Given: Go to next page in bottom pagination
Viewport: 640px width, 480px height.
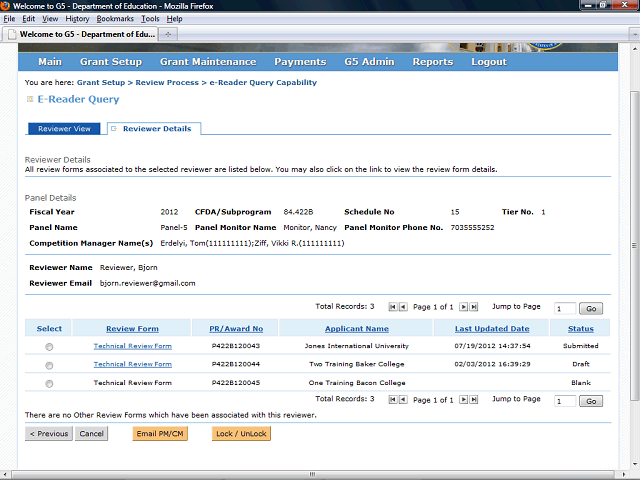Looking at the screenshot, I should (463, 400).
